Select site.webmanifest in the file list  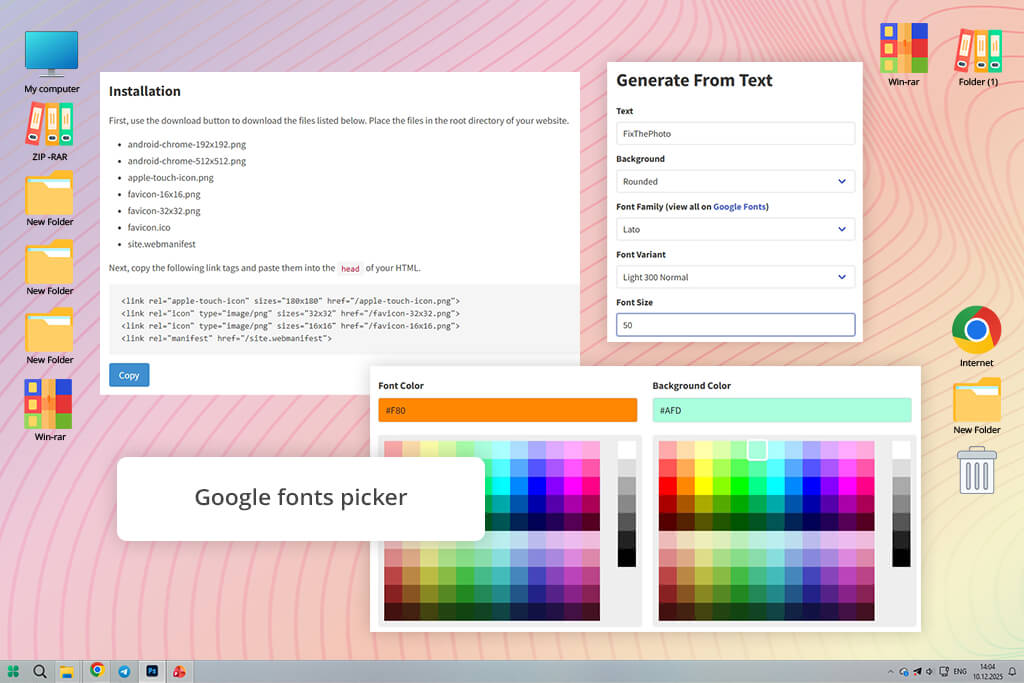161,244
